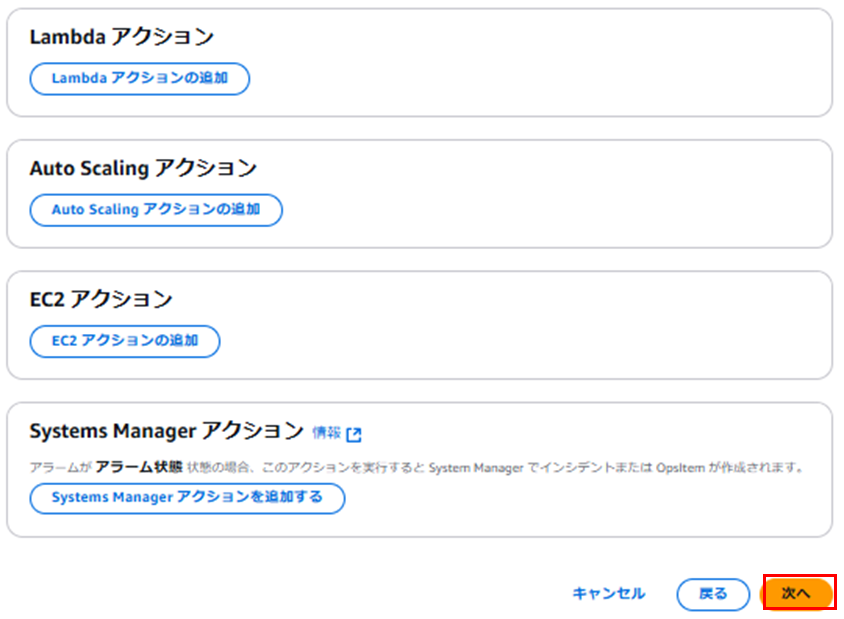Click the external link icon beside 情報

point(354,434)
